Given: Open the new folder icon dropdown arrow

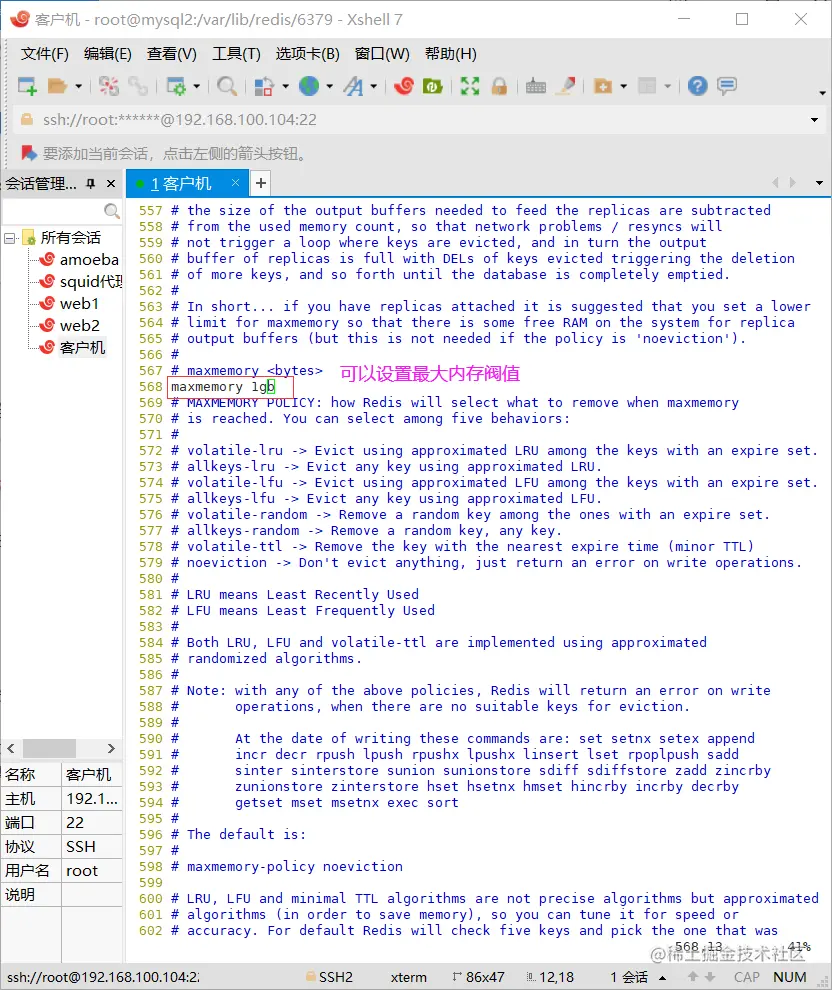Looking at the screenshot, I should 624,86.
